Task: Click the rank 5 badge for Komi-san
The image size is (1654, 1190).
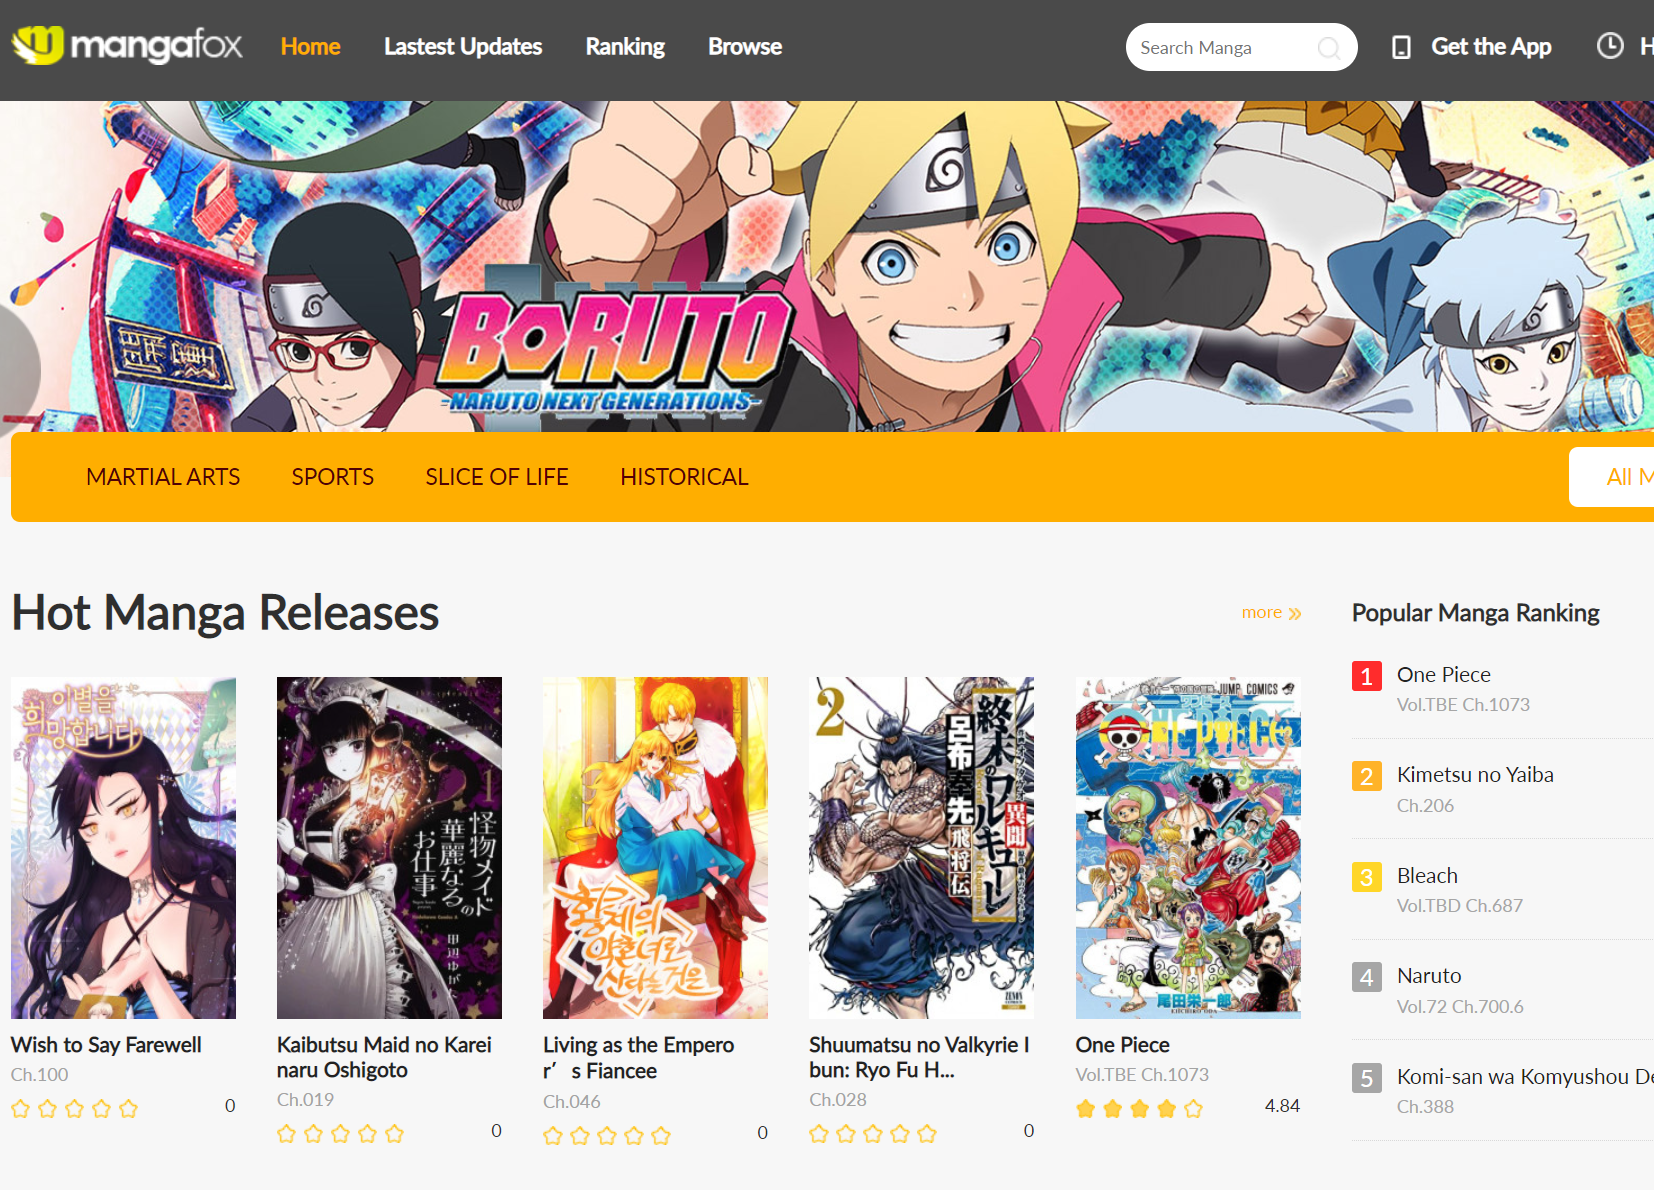Action: click(x=1366, y=1078)
